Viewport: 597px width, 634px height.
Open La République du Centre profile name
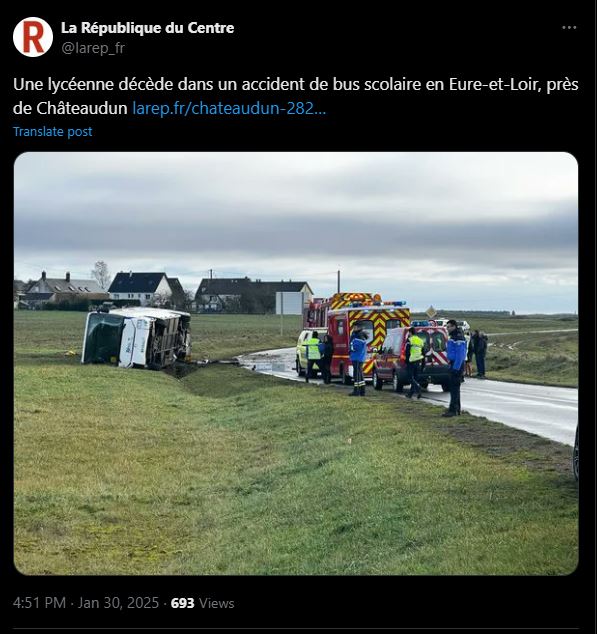coord(148,28)
